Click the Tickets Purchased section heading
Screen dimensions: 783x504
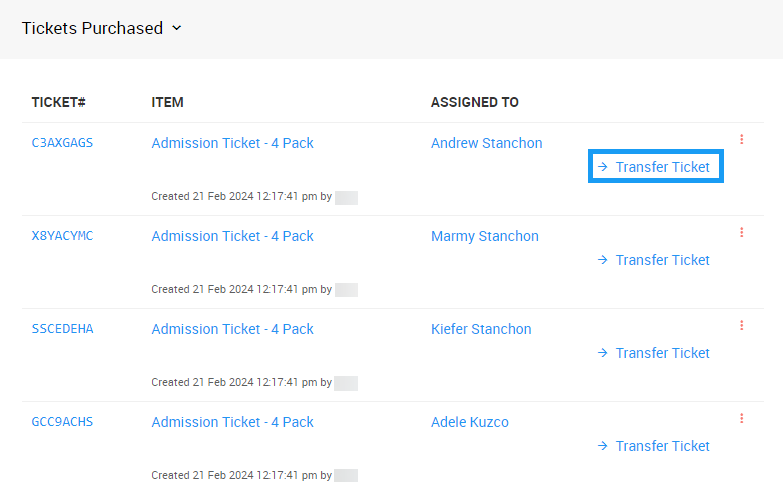pyautogui.click(x=92, y=28)
